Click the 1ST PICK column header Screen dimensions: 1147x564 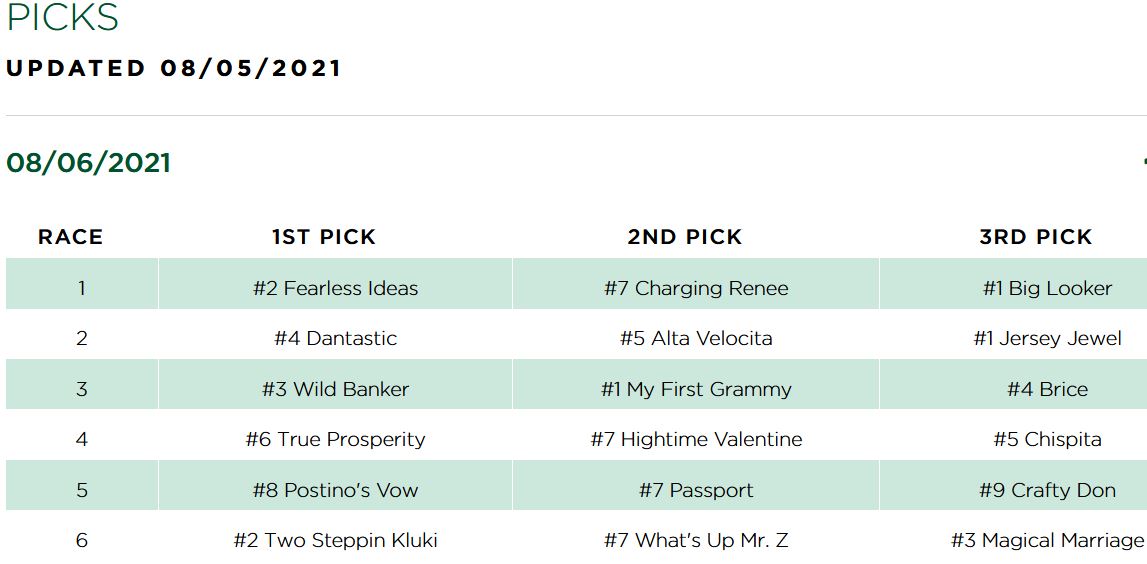point(323,237)
